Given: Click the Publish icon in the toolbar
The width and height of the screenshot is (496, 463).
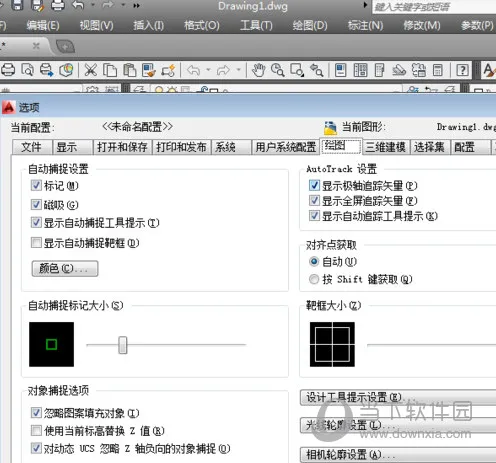Looking at the screenshot, I should [x=47, y=70].
